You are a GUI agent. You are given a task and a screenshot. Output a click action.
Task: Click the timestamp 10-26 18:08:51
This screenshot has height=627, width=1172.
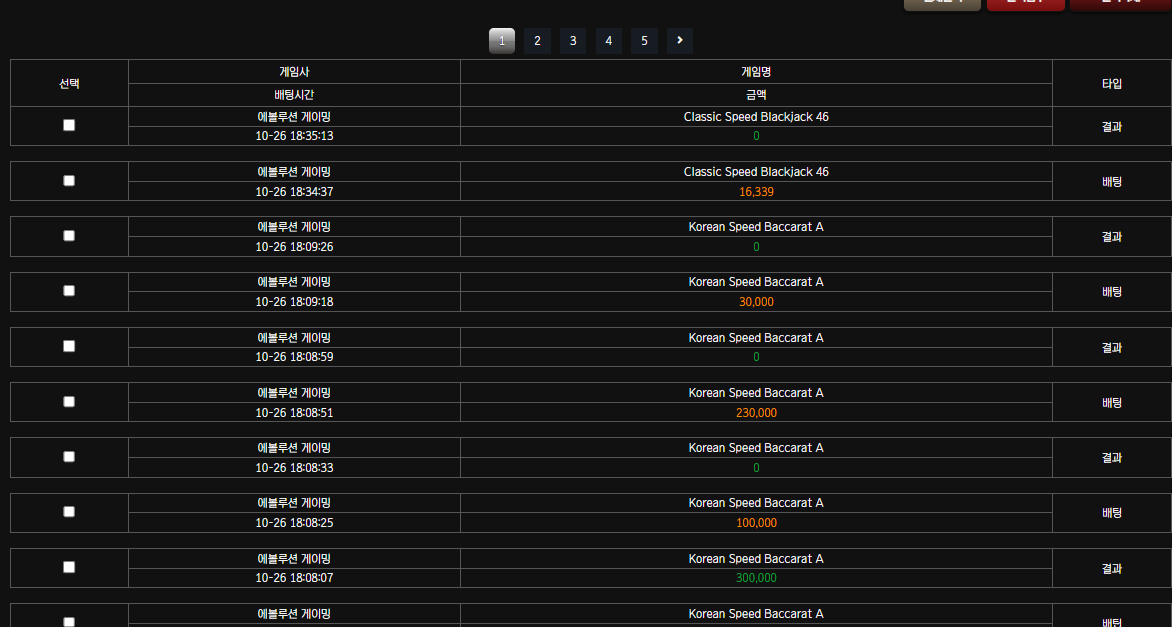click(294, 413)
